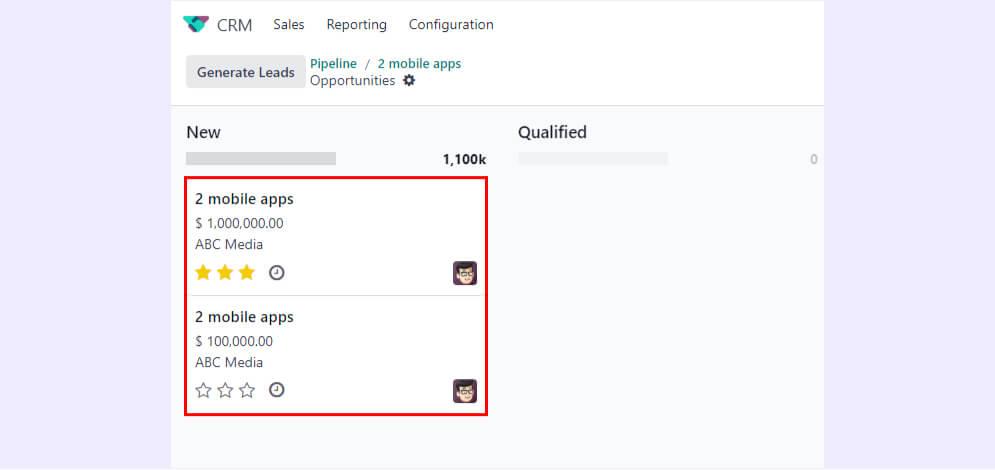The height and width of the screenshot is (470, 995).
Task: Click activity clock on $1,000,000 opportunity
Action: click(277, 272)
